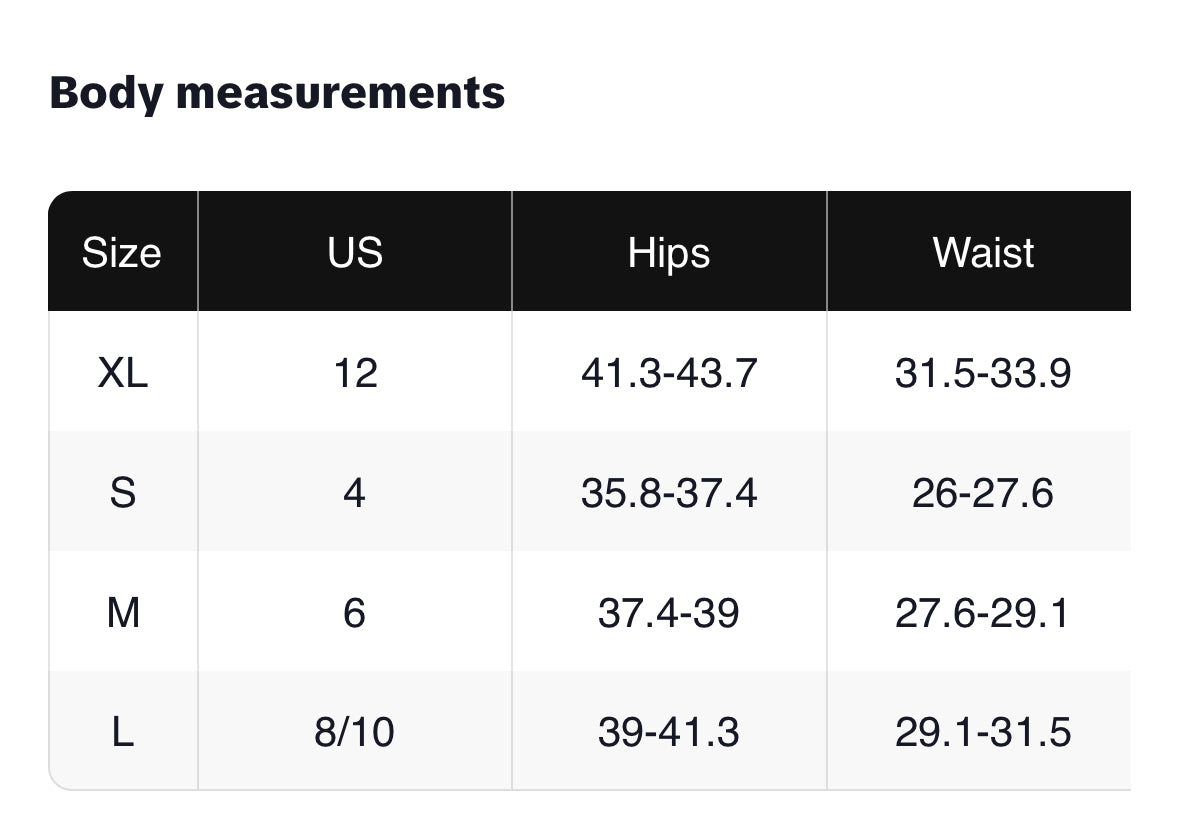Select the Size column header

(122, 253)
